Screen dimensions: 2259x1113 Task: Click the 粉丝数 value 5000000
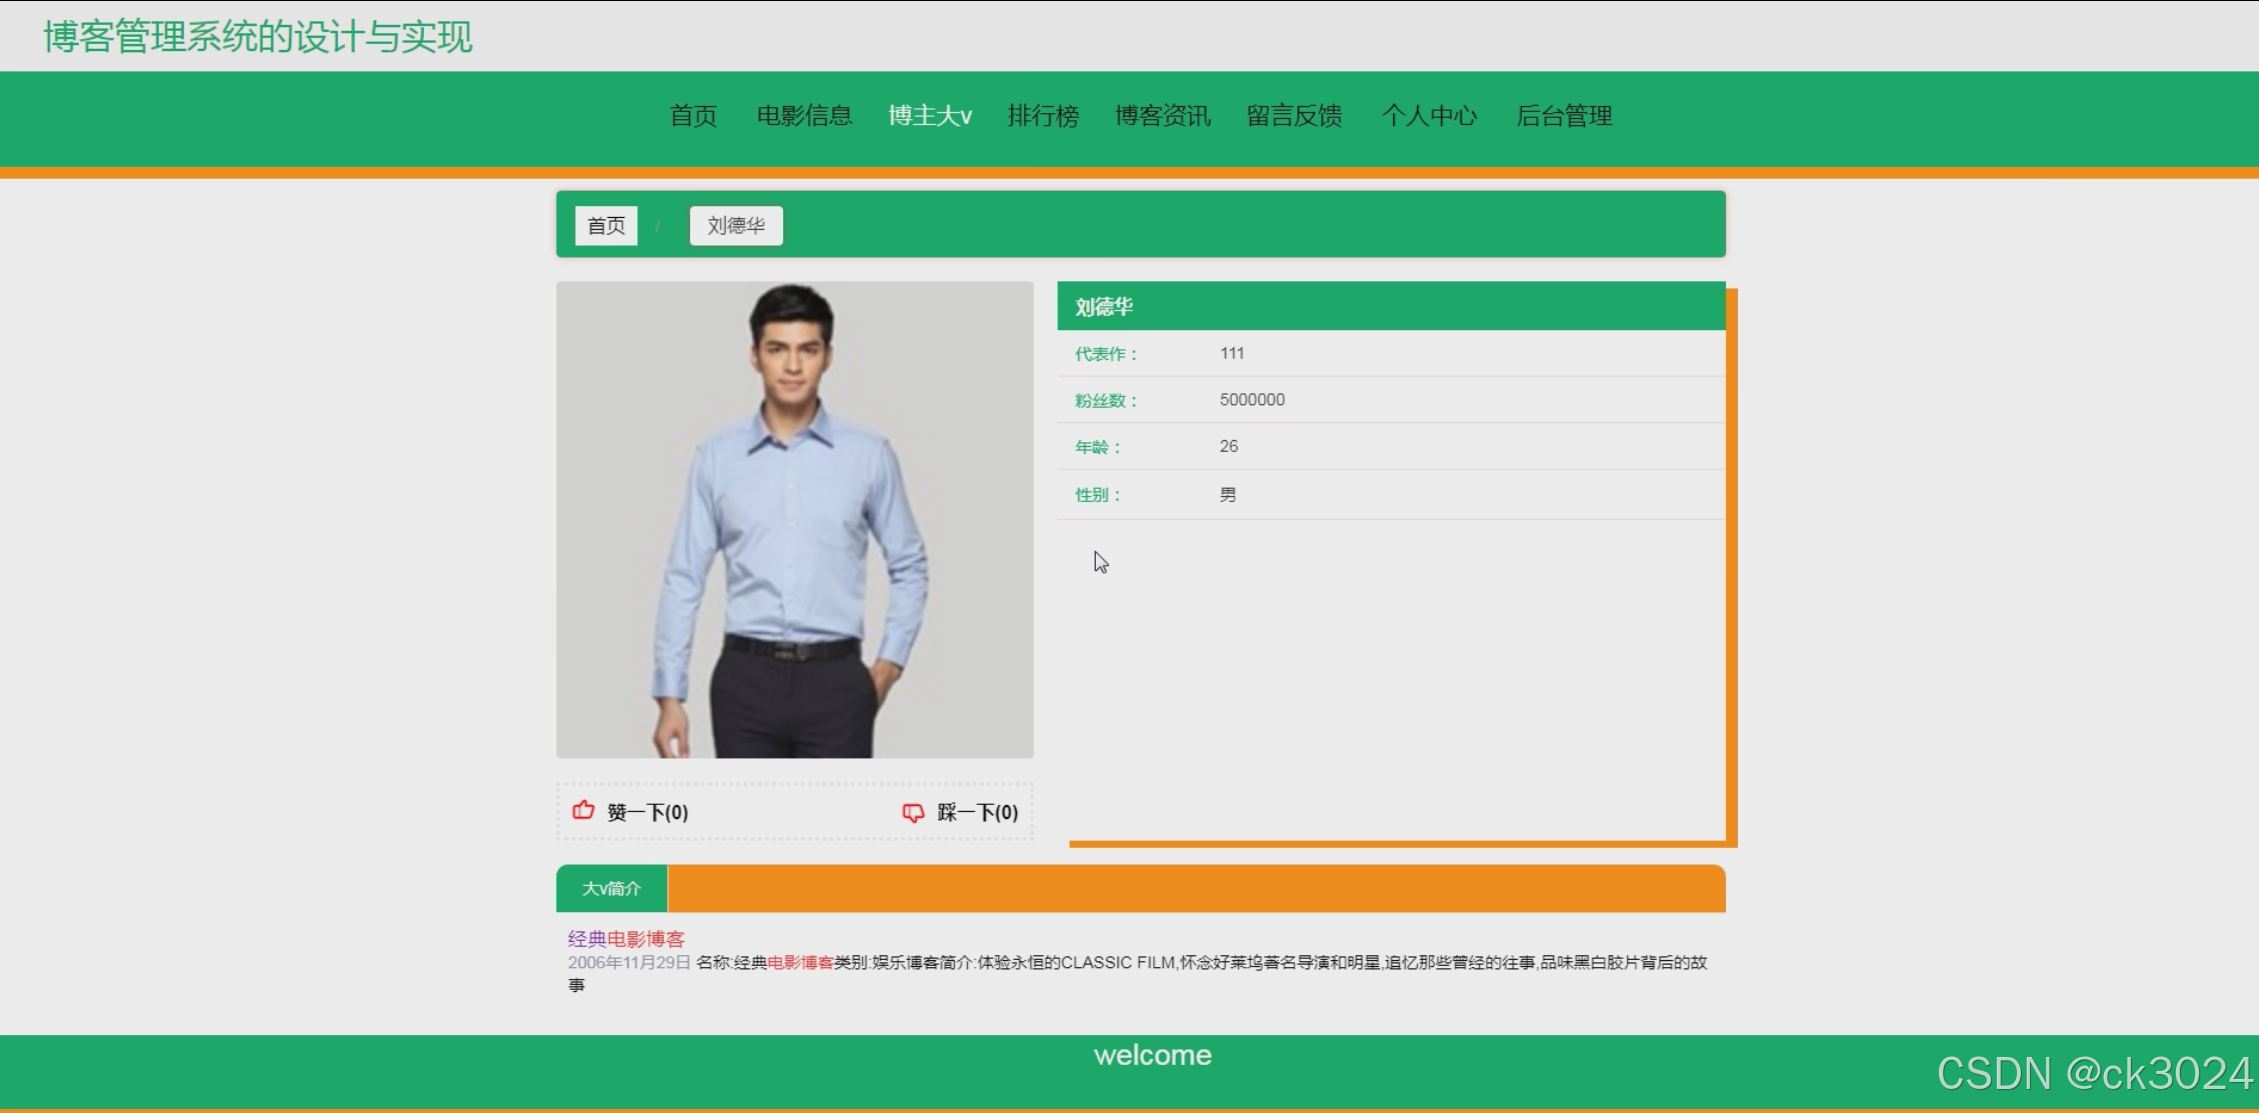(x=1251, y=399)
